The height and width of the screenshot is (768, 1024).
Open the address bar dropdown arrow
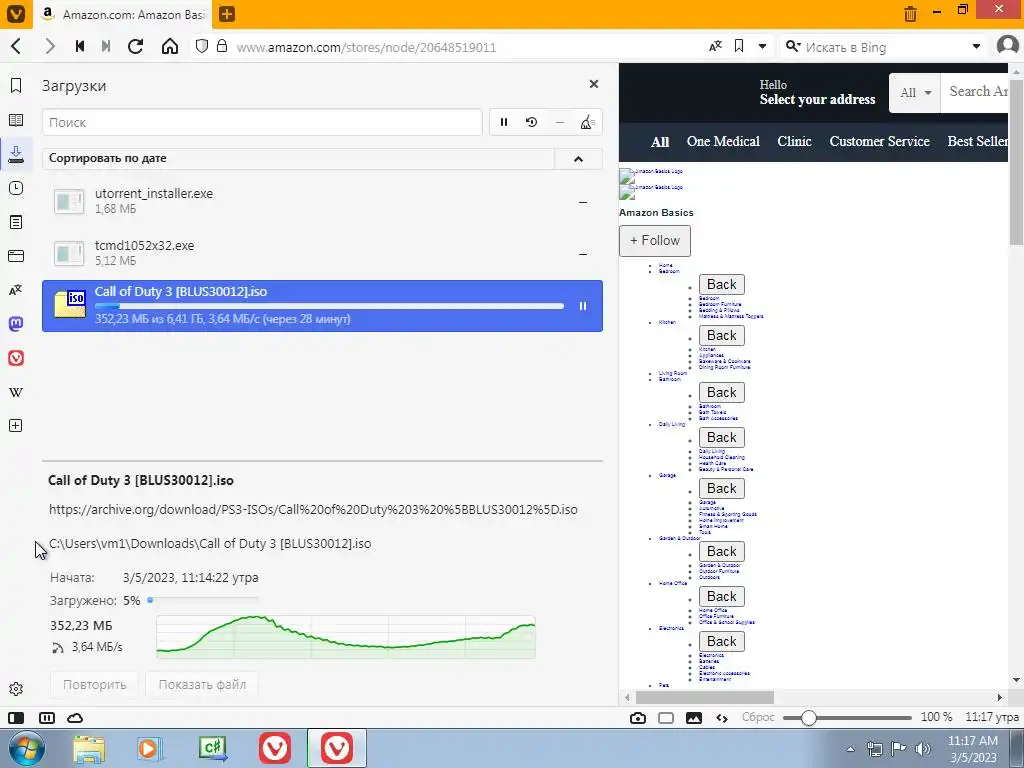point(762,47)
